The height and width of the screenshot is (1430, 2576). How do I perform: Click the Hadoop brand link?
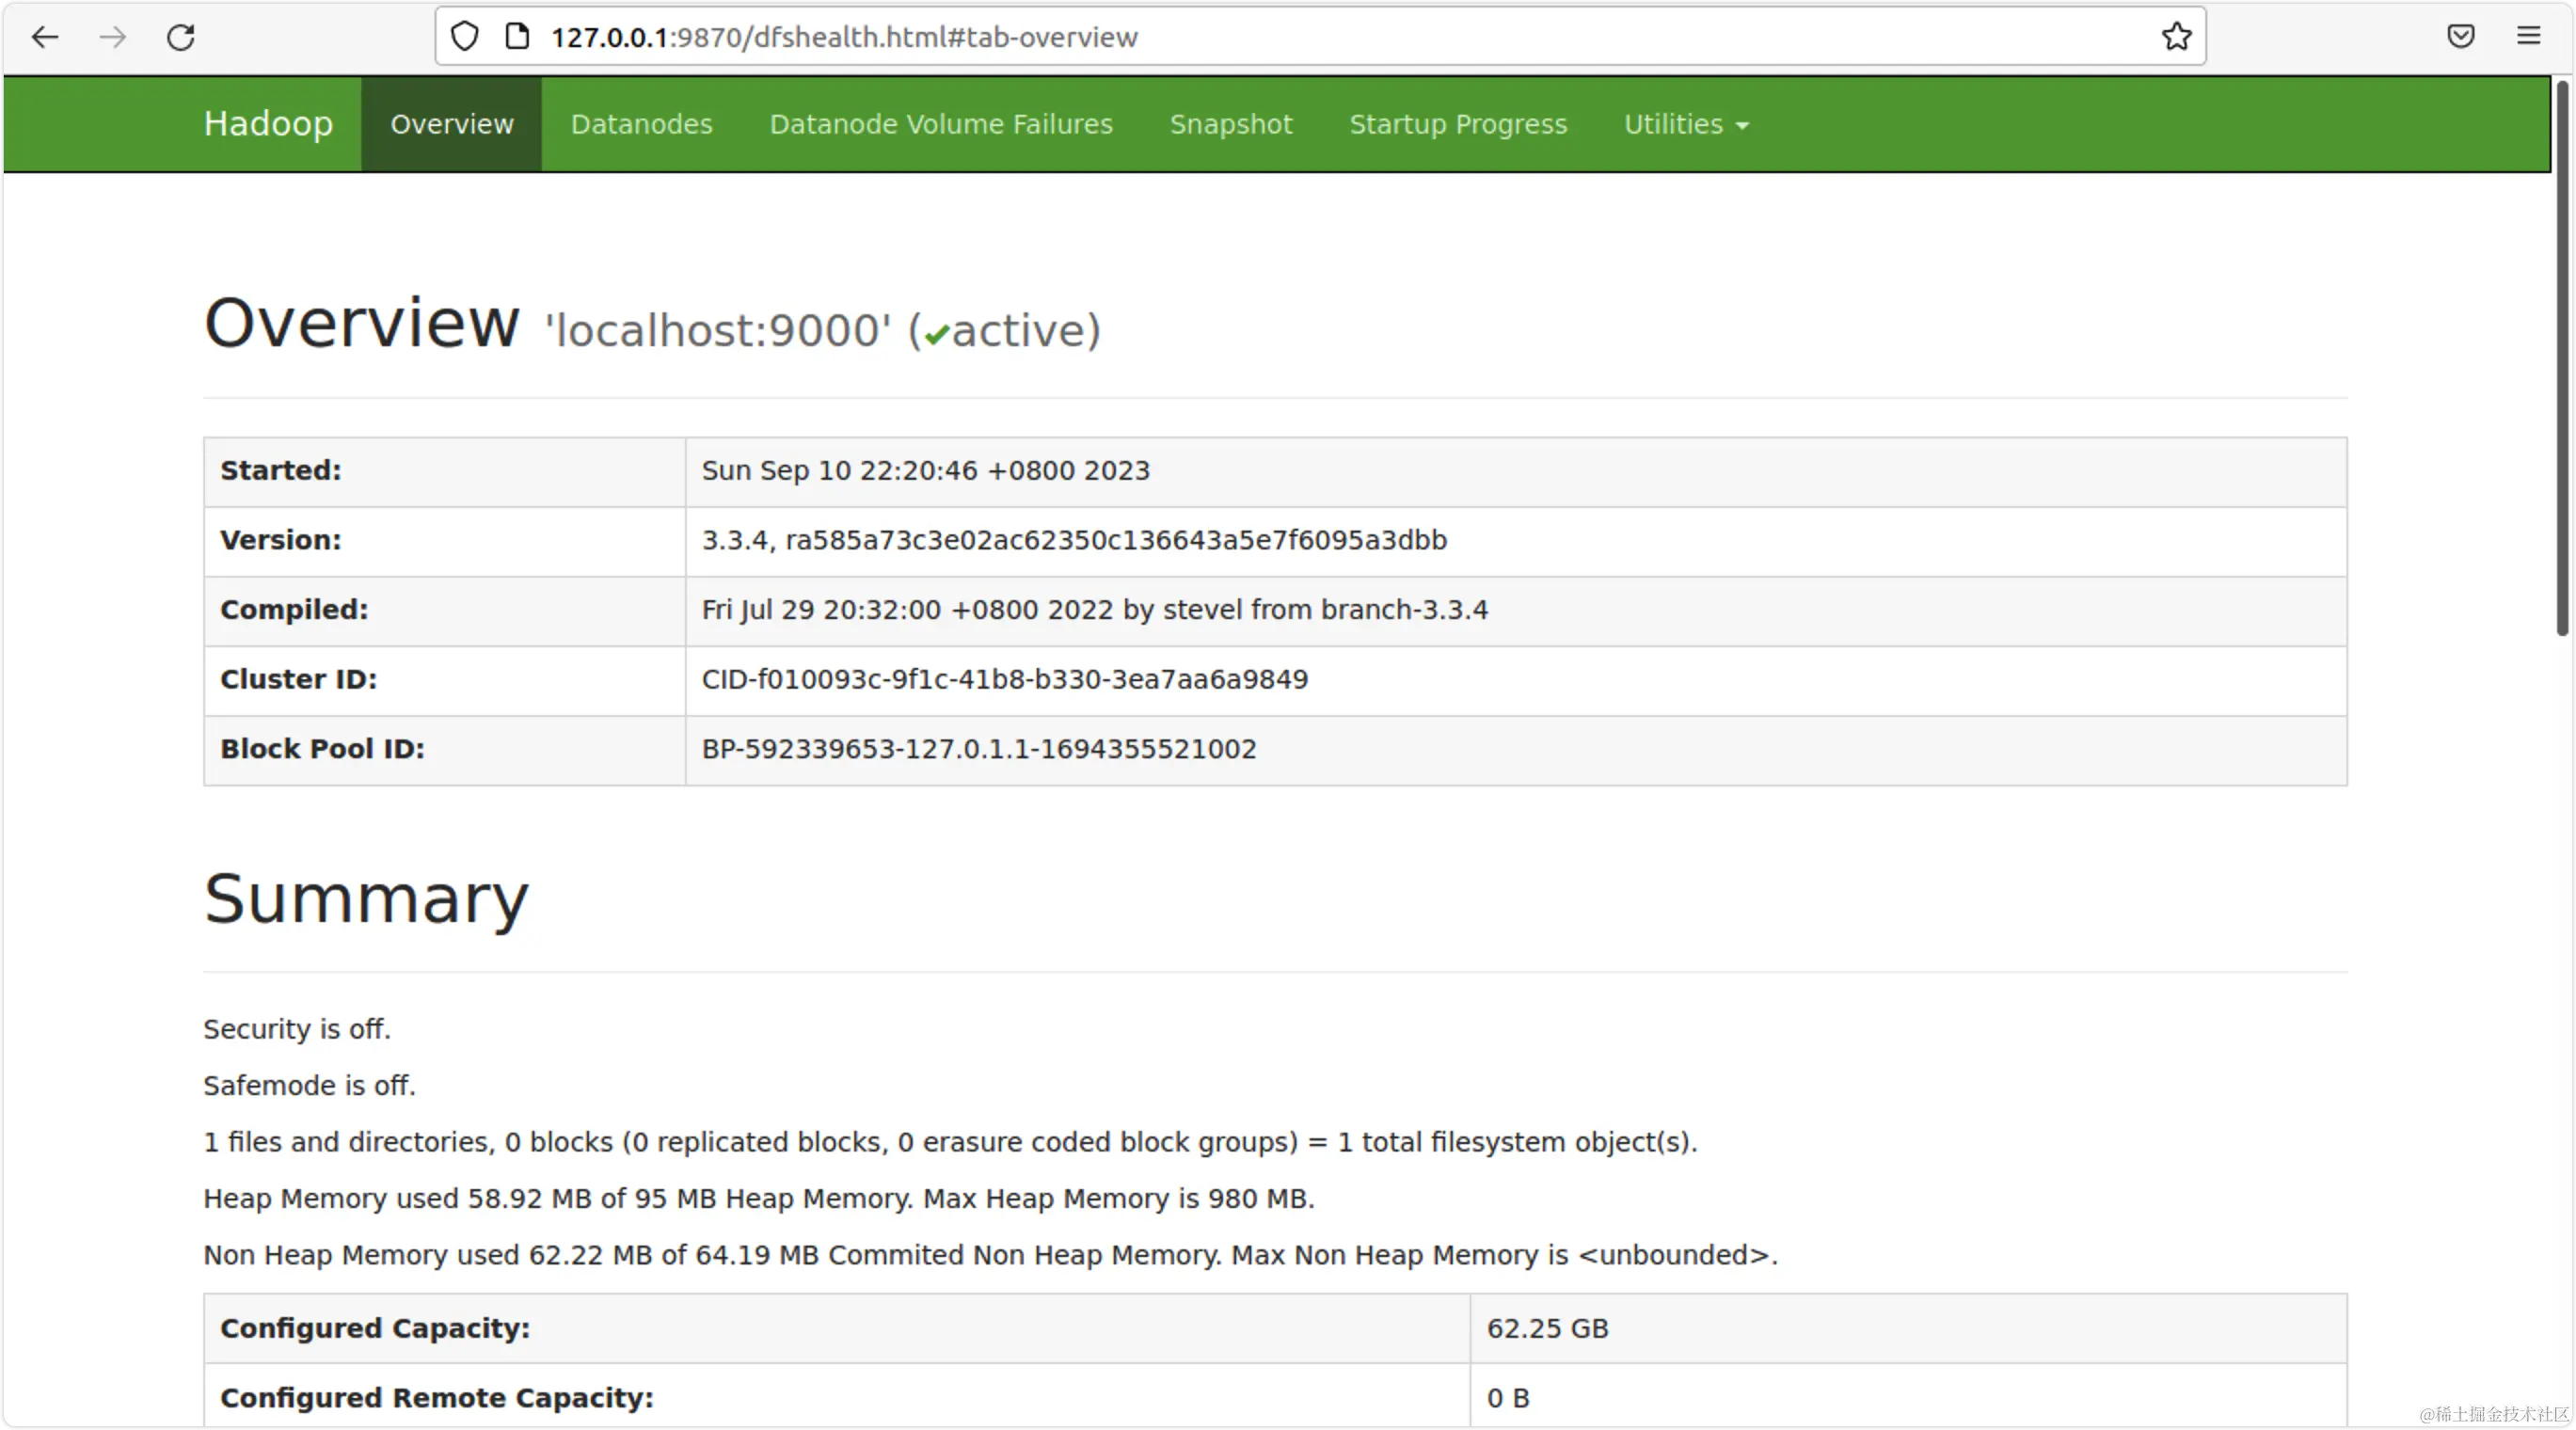click(x=268, y=124)
